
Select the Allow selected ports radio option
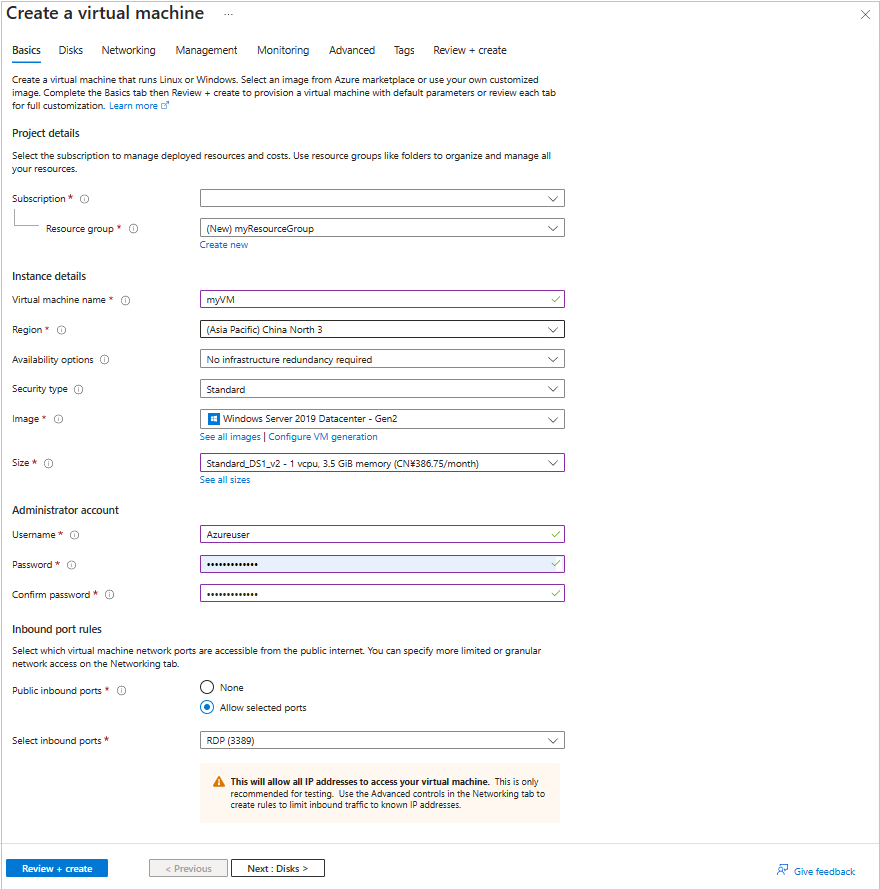[207, 707]
